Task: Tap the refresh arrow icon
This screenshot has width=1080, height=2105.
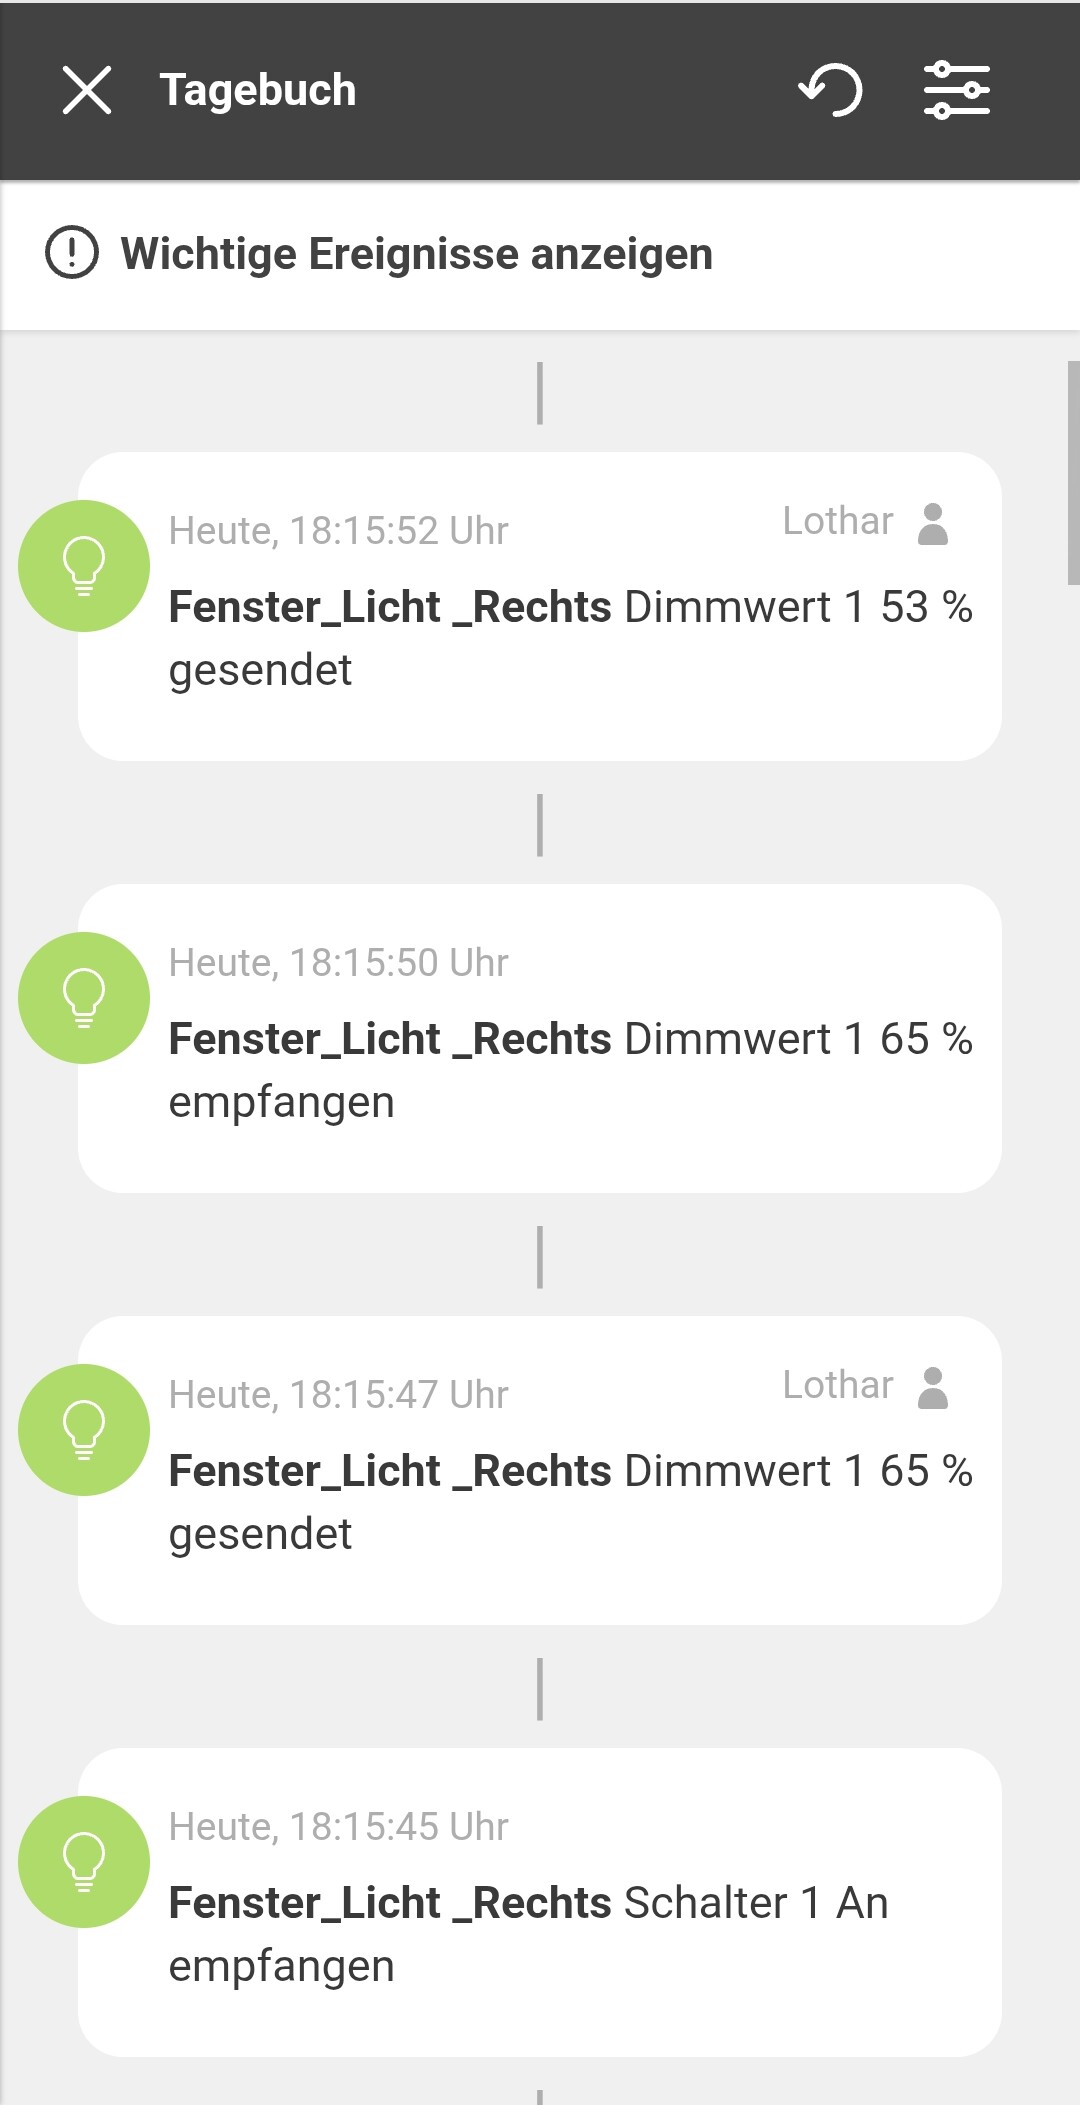Action: point(830,90)
